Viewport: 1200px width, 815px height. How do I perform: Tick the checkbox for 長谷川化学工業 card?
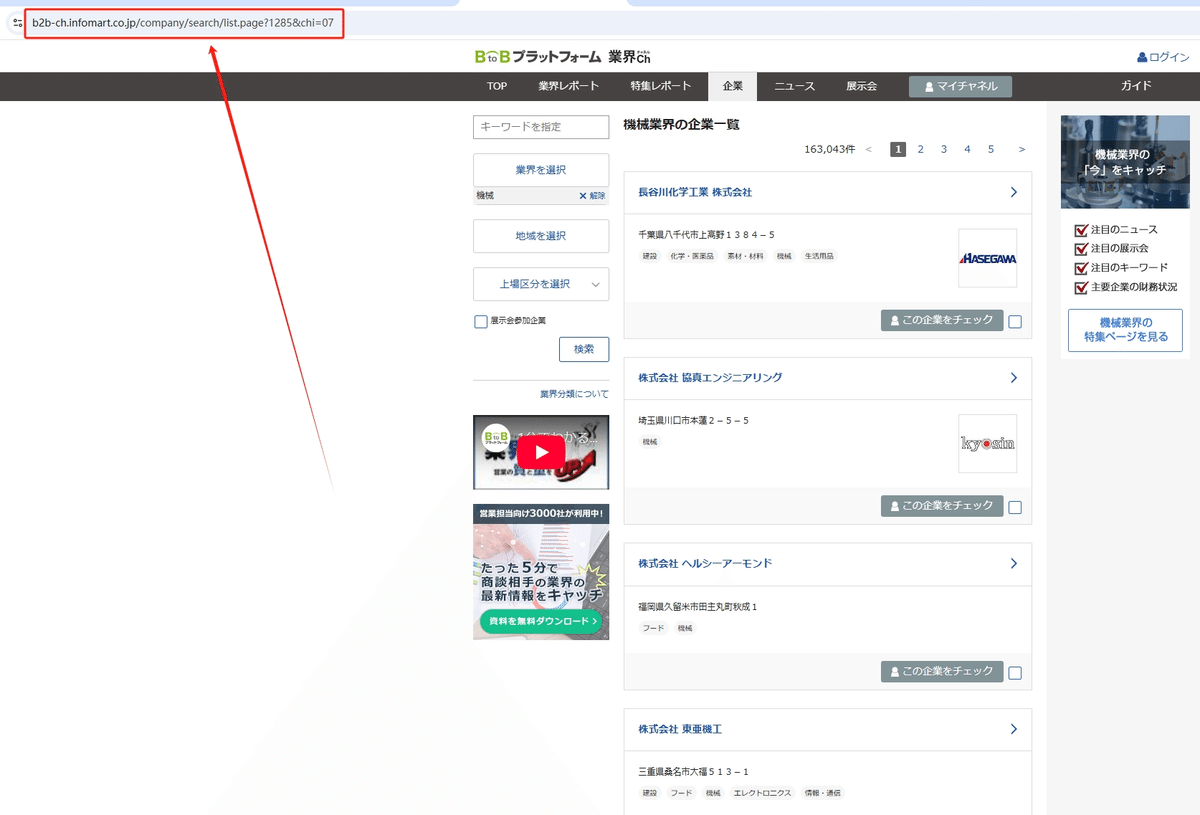1015,322
